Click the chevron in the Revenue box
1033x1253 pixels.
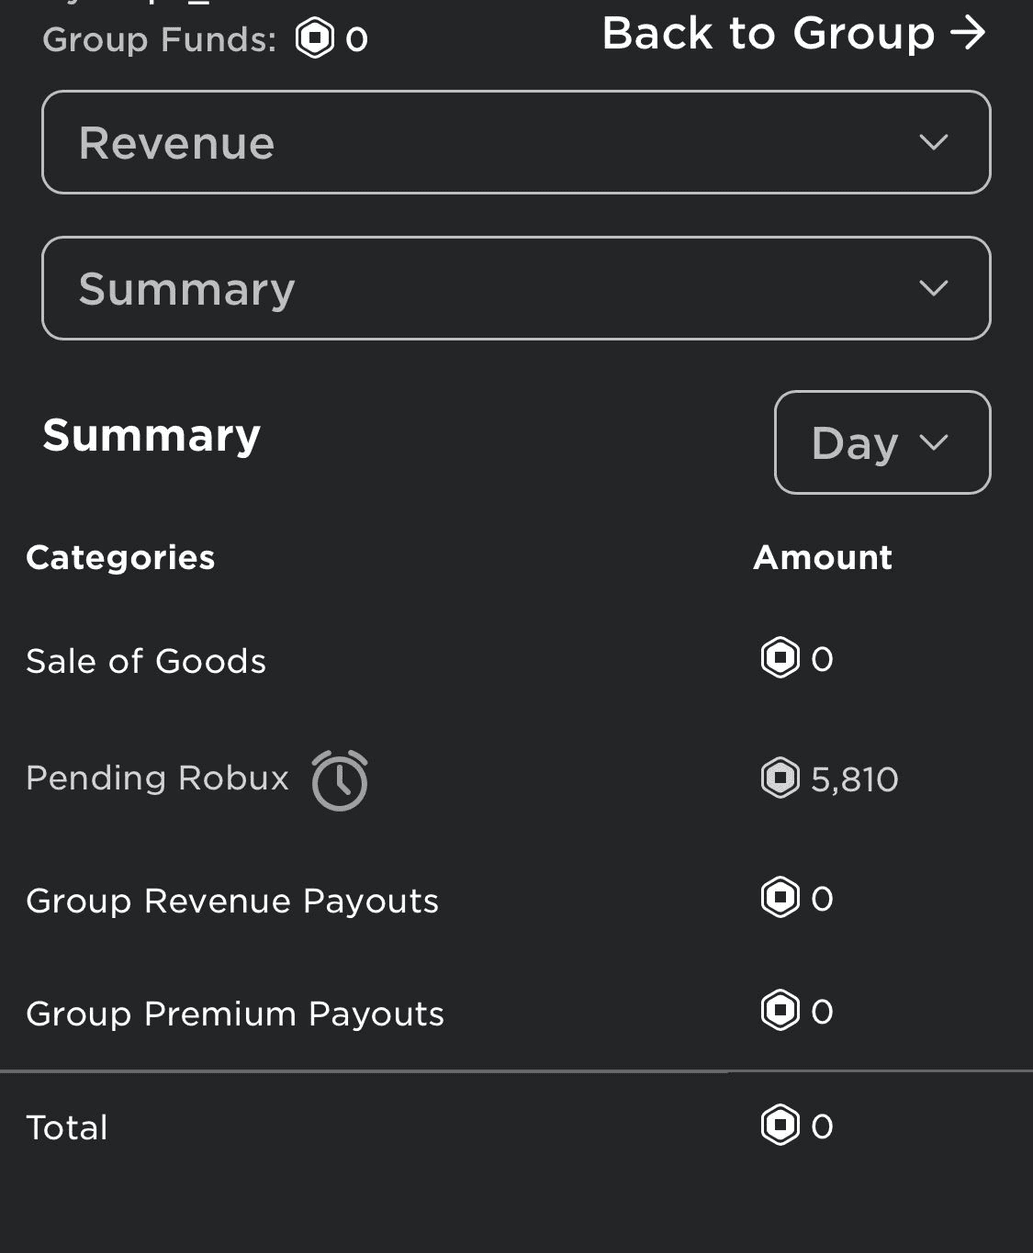click(933, 142)
